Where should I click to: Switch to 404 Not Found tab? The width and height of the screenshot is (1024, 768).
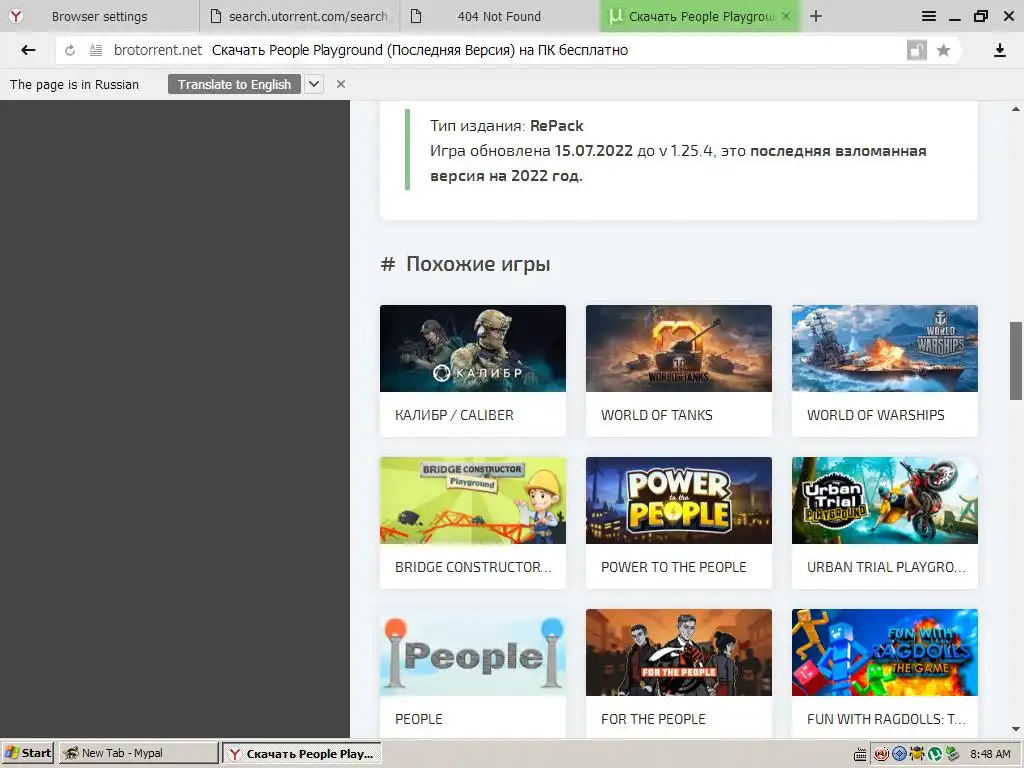click(499, 16)
